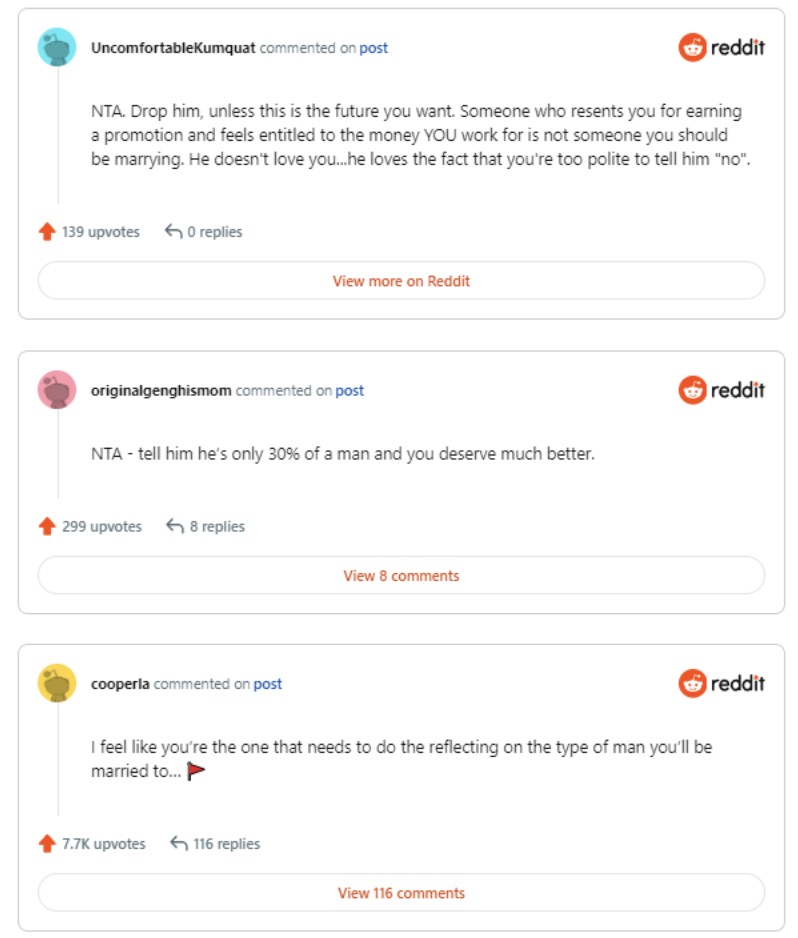Image resolution: width=798 pixels, height=938 pixels.
Task: Click upvote arrow beside 139 upvotes
Action: pos(46,232)
